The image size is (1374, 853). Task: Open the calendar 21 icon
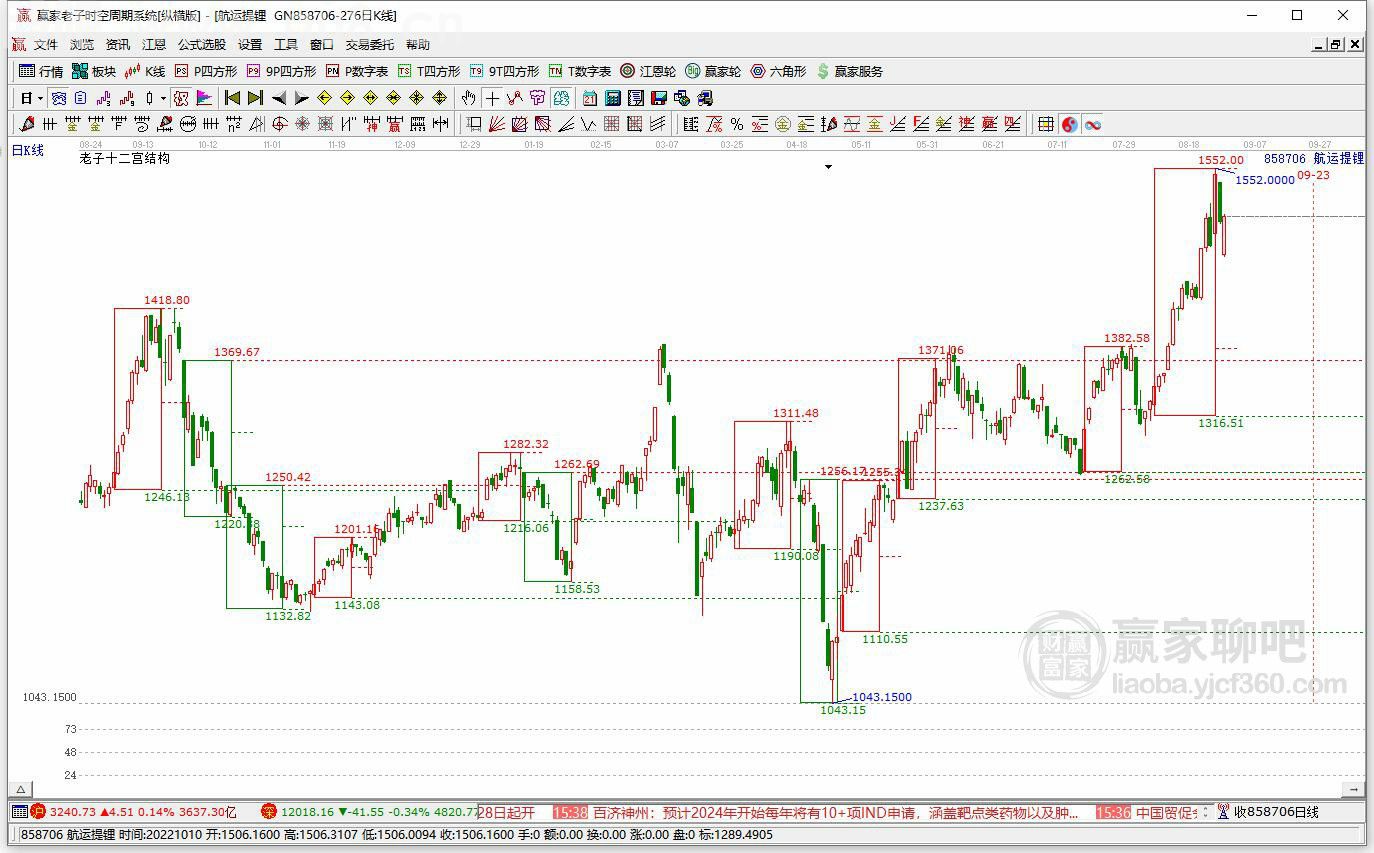coord(589,98)
